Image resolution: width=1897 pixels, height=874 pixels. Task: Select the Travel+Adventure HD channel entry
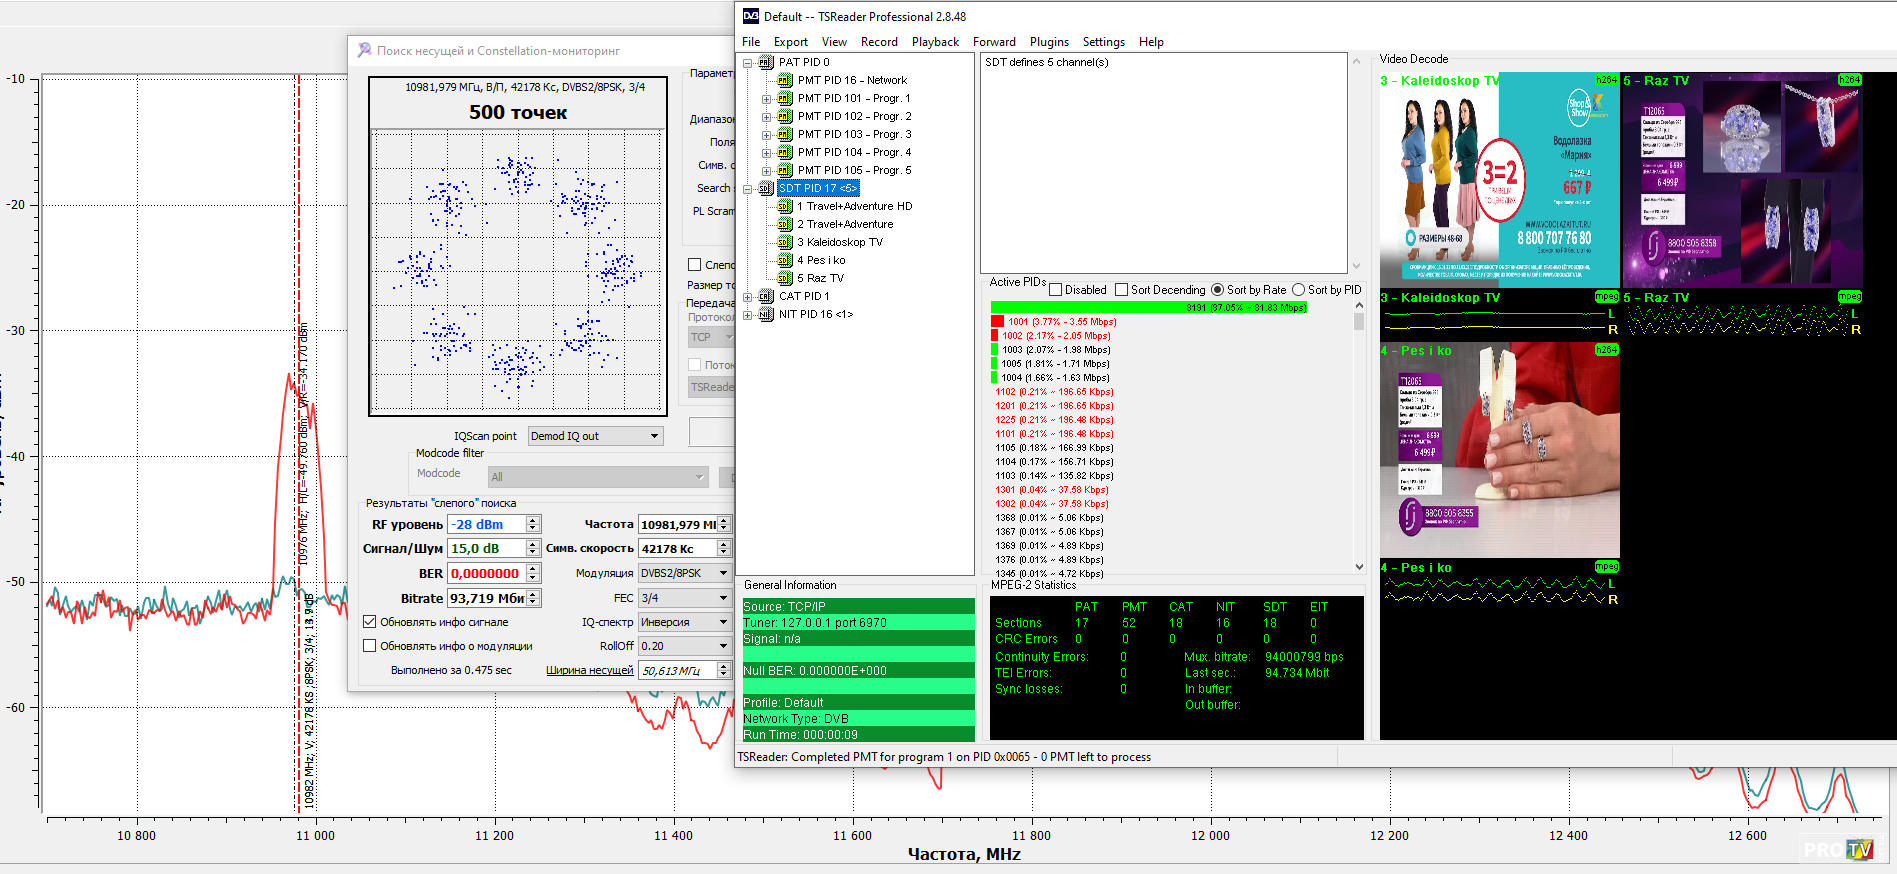854,206
